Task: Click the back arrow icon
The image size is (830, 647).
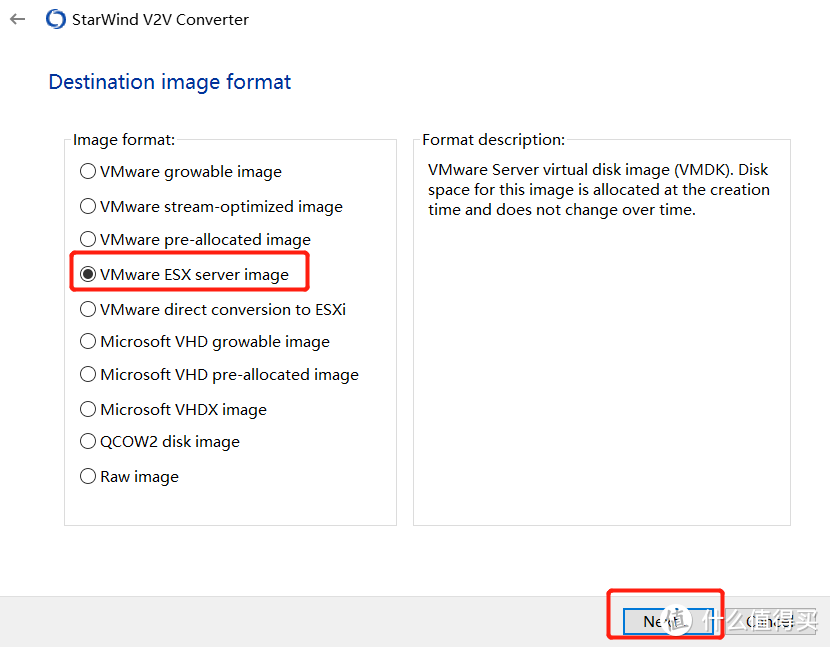Action: 18,19
